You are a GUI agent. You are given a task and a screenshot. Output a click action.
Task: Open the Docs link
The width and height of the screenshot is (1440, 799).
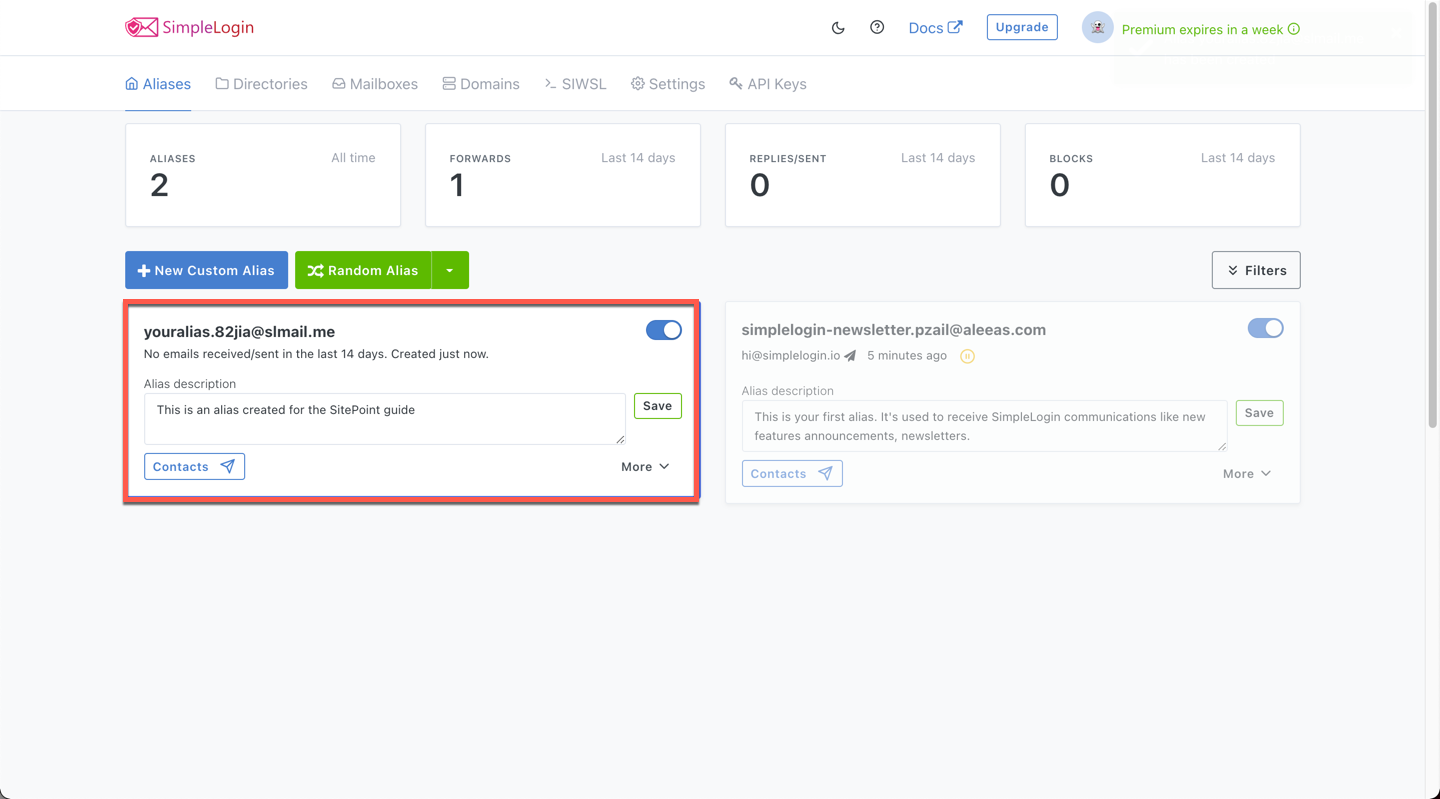tap(935, 28)
